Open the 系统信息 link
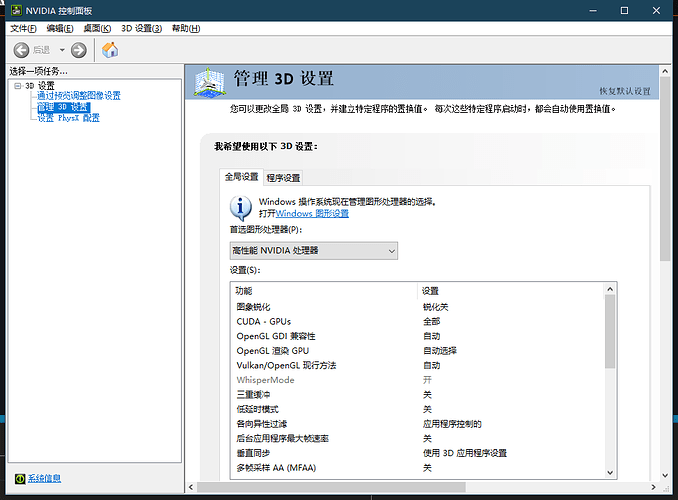The width and height of the screenshot is (678, 500). click(x=45, y=478)
